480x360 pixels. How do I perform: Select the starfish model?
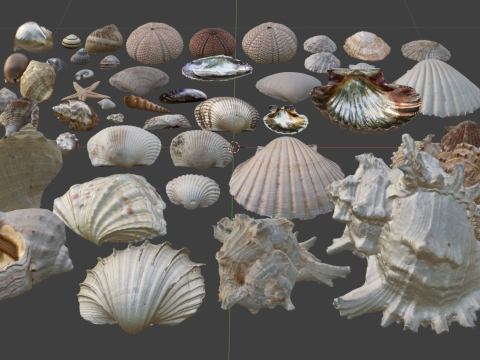tap(86, 92)
